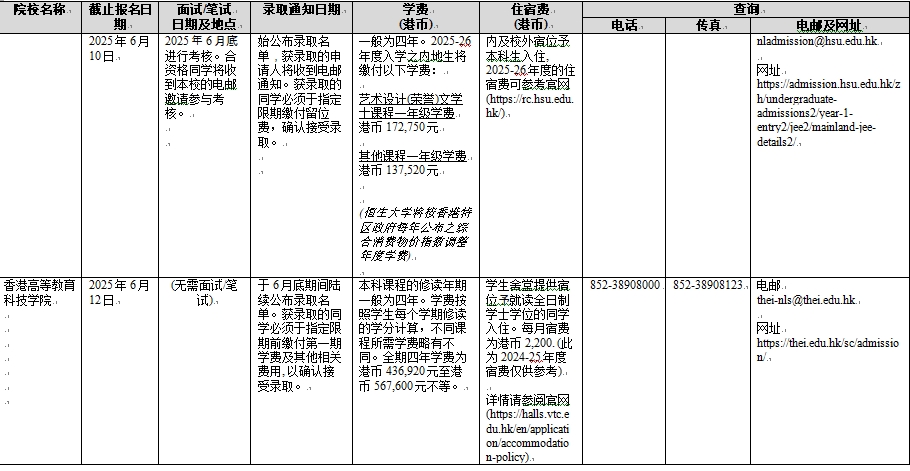
Task: Open the thei-nls@thei.edu.hk email link
Action: (x=806, y=300)
